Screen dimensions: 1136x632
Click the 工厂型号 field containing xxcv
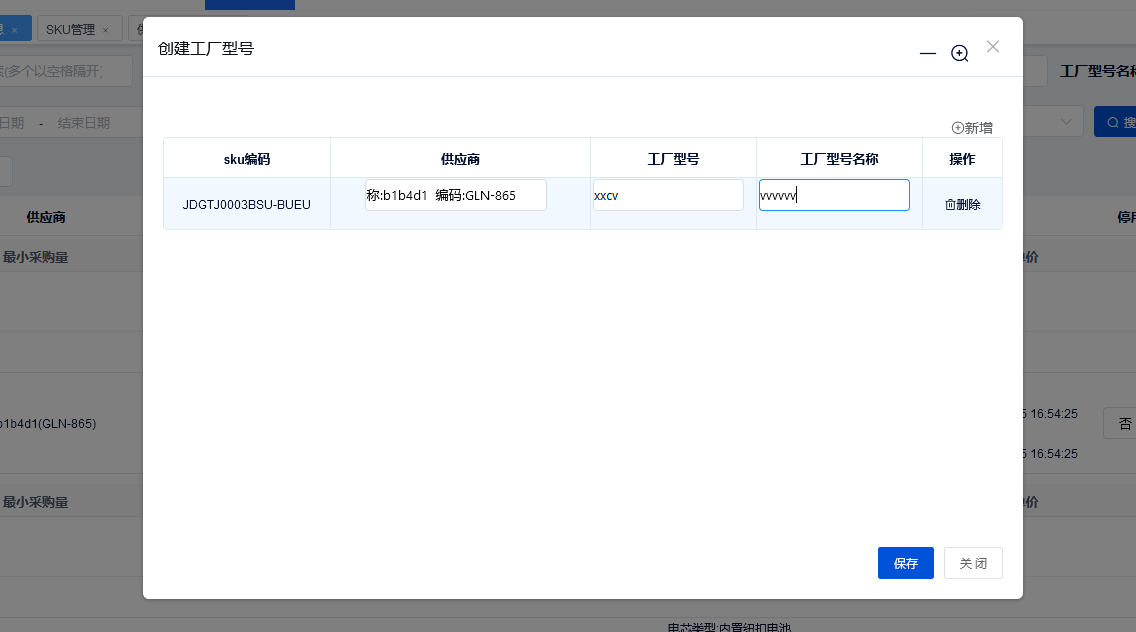tap(667, 195)
